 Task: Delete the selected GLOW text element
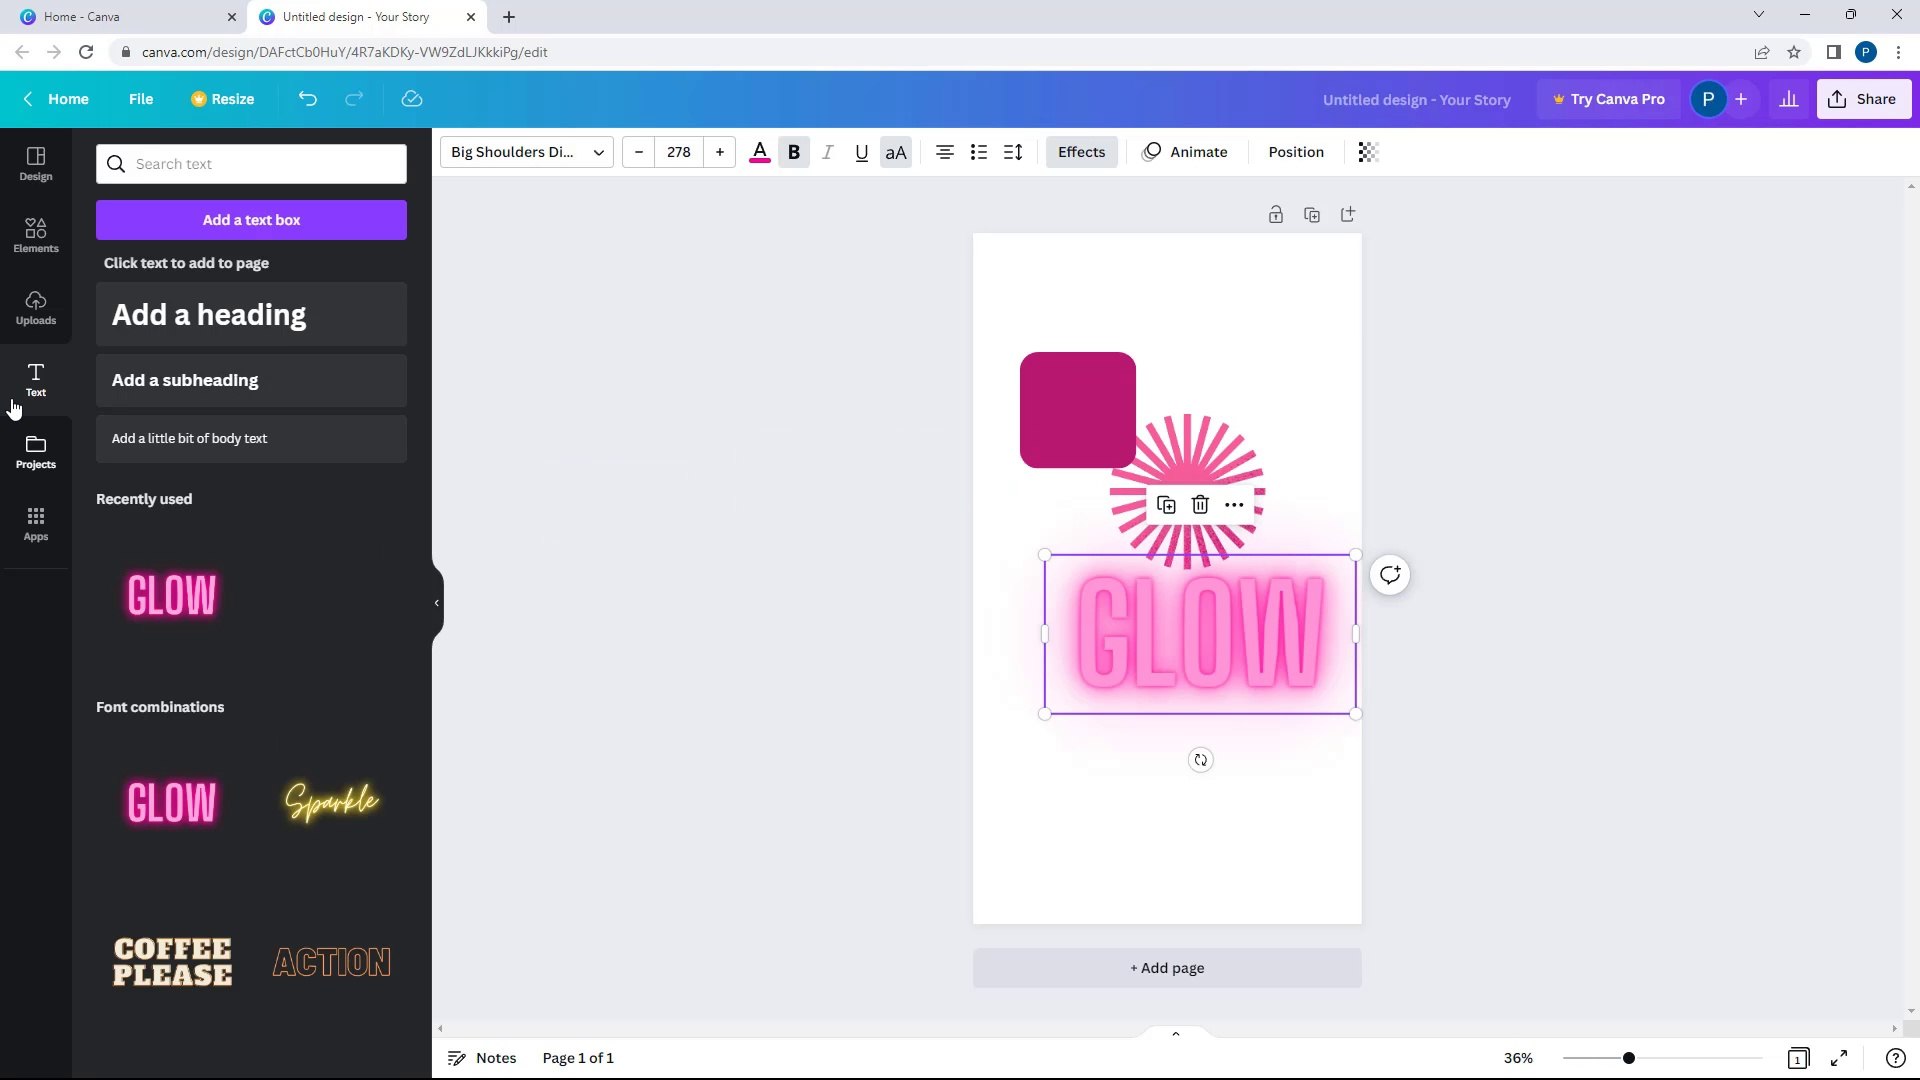(x=1200, y=505)
